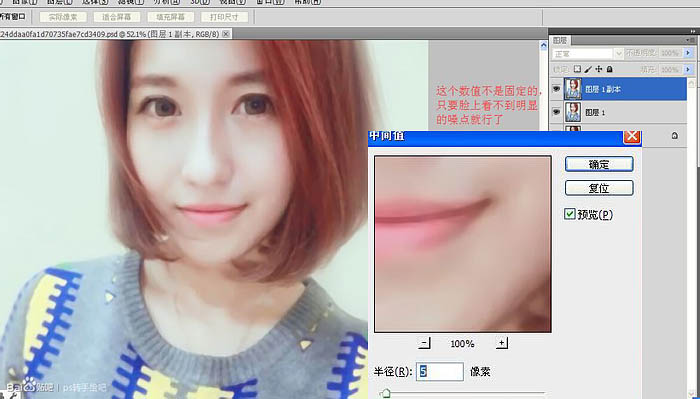This screenshot has height=399, width=700.
Task: Open the 填充 fill slider arrow
Action: [x=688, y=69]
